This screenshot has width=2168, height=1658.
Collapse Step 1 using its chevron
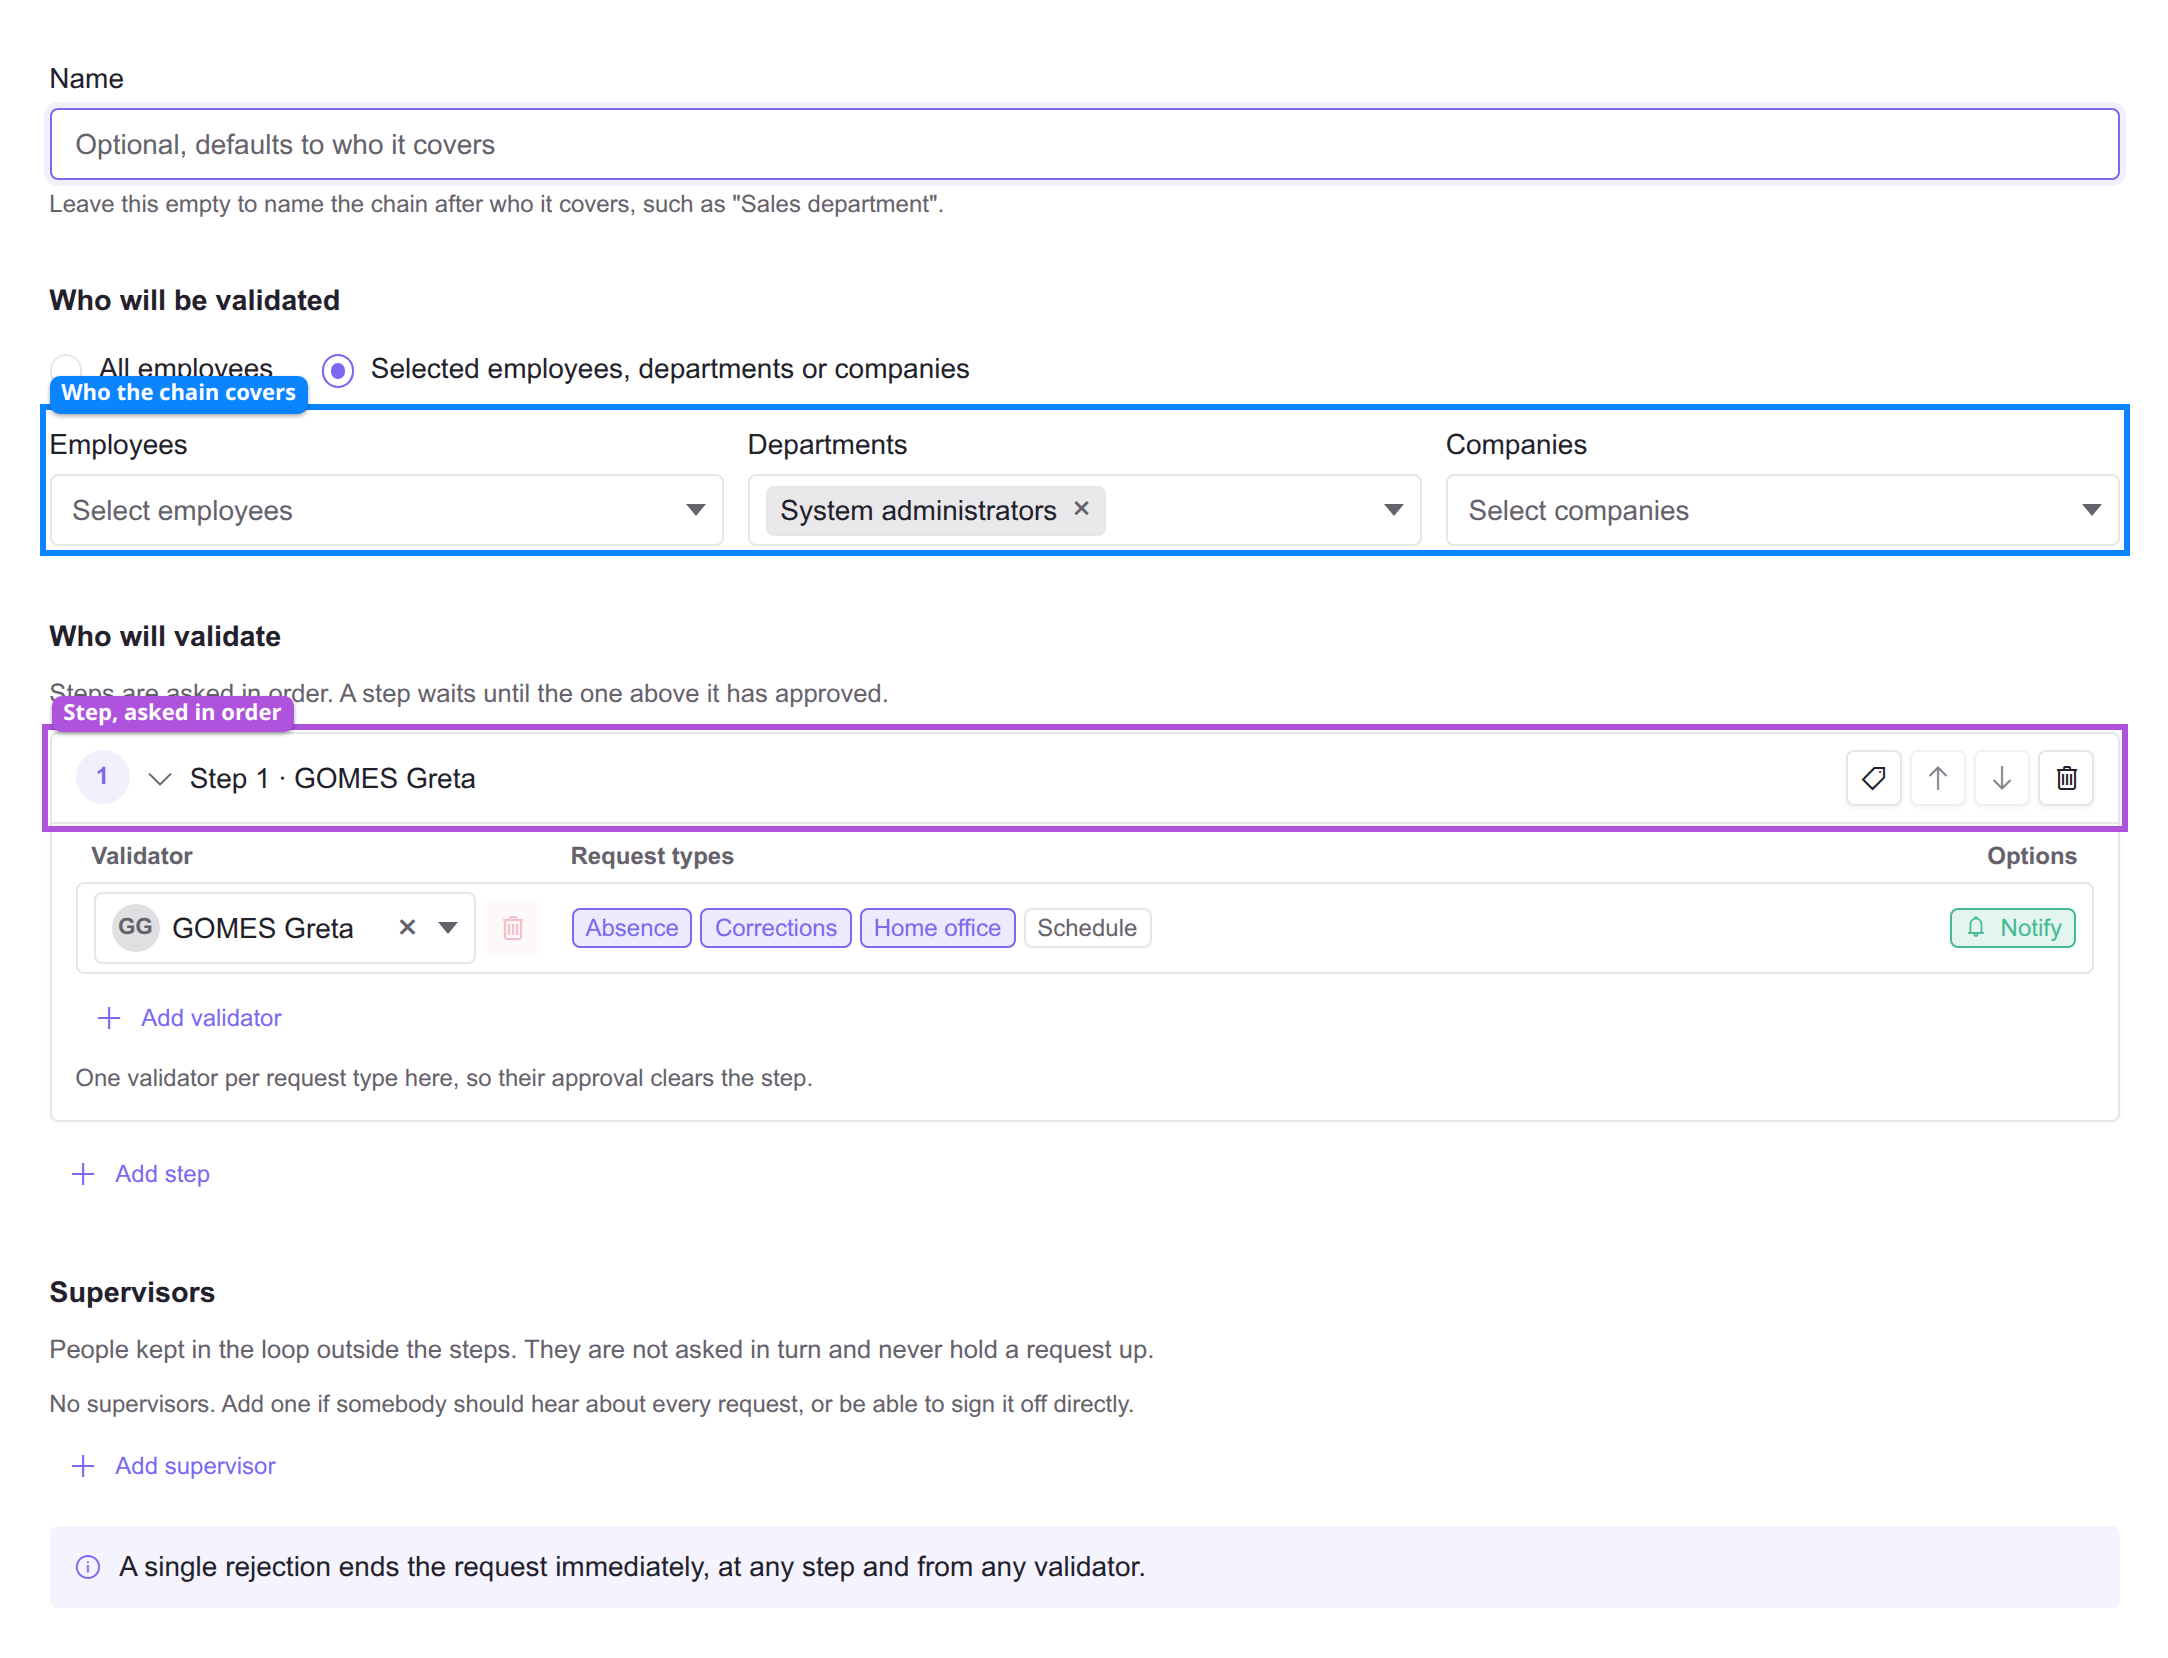(159, 778)
